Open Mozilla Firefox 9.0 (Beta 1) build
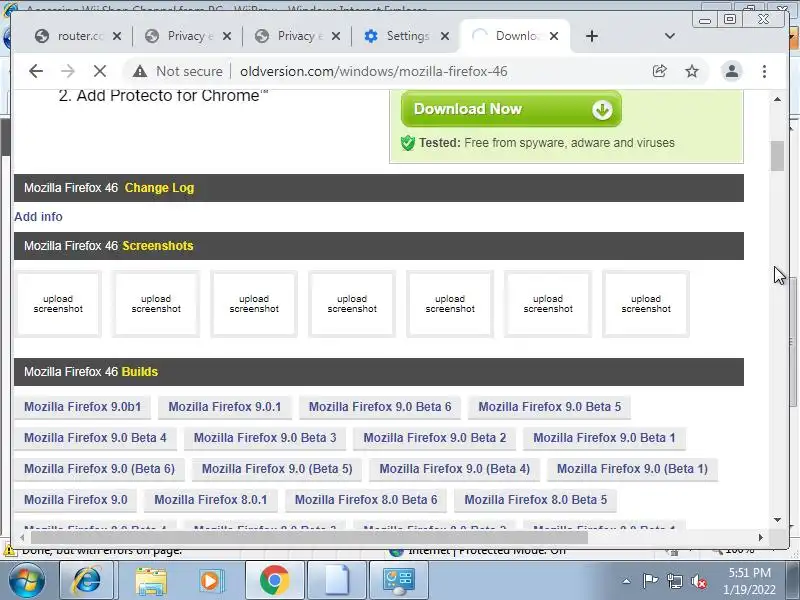The image size is (800, 600). (x=632, y=469)
